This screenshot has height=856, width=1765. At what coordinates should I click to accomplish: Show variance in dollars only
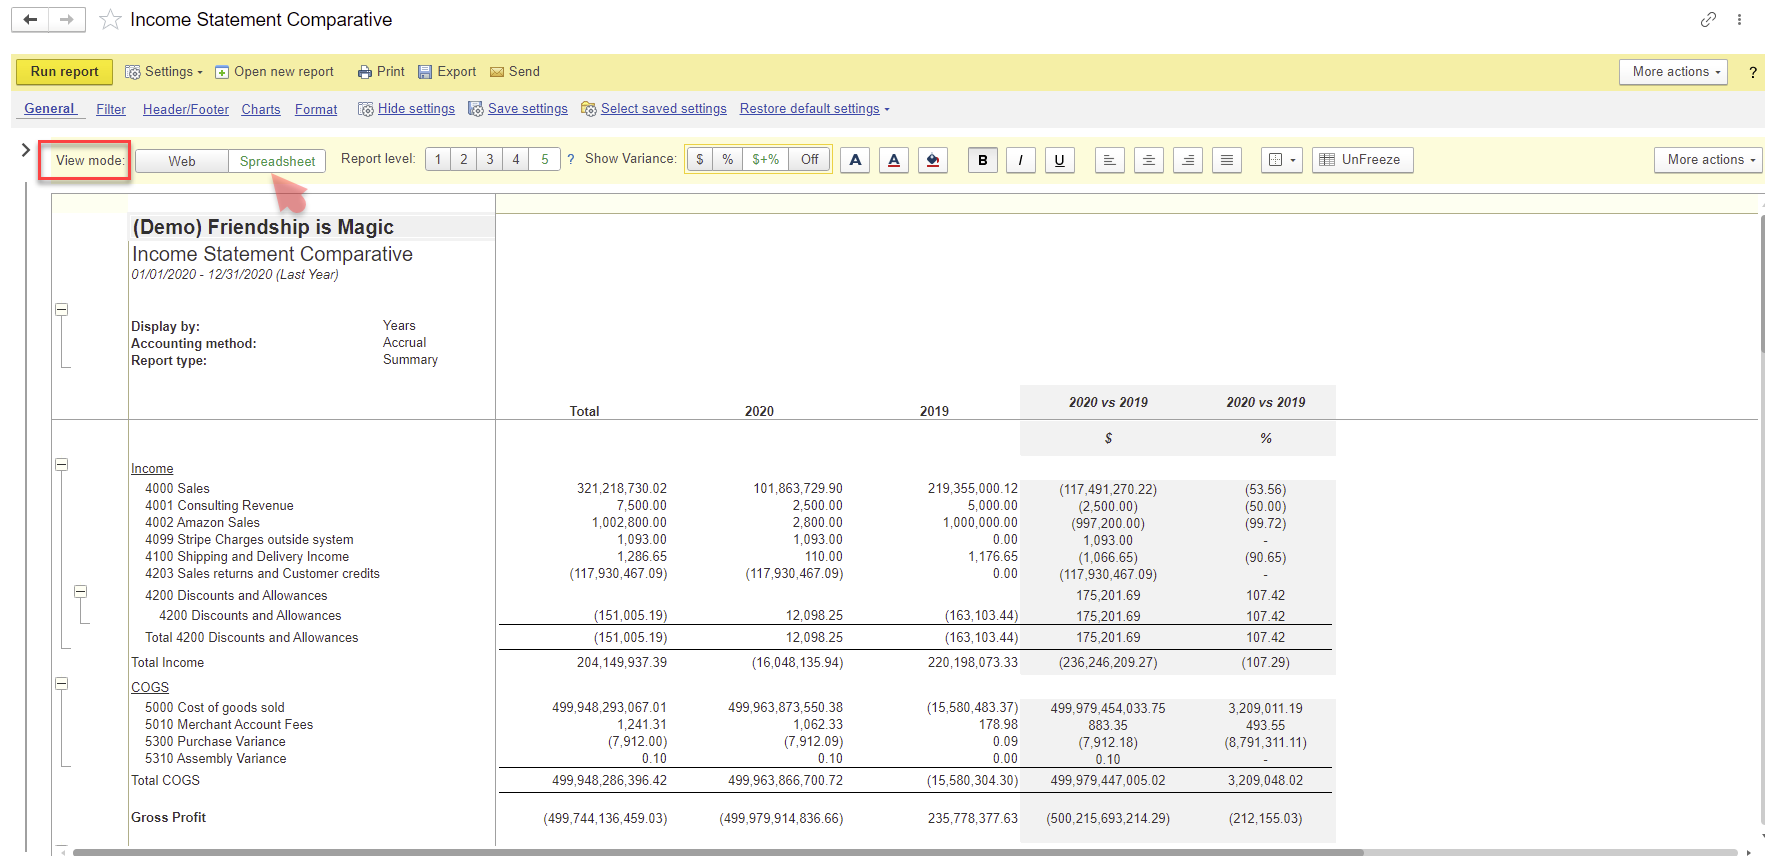pos(700,159)
